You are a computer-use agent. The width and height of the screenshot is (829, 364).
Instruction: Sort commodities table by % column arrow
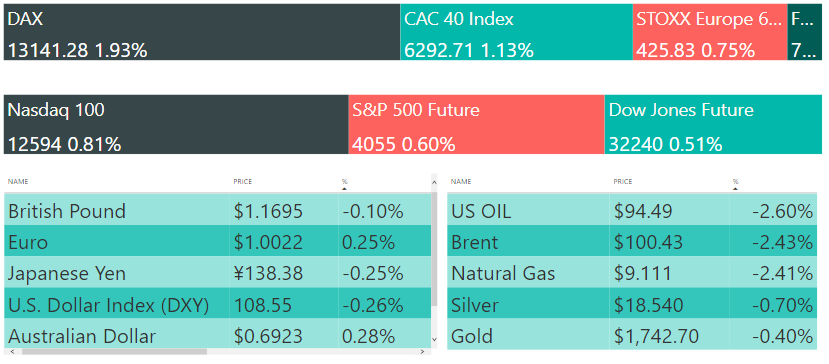[735, 188]
